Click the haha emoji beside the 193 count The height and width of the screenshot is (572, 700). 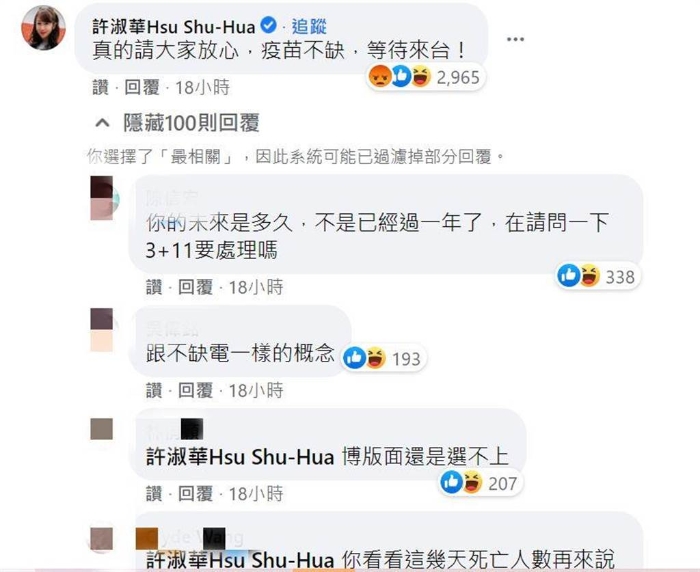pyautogui.click(x=376, y=358)
